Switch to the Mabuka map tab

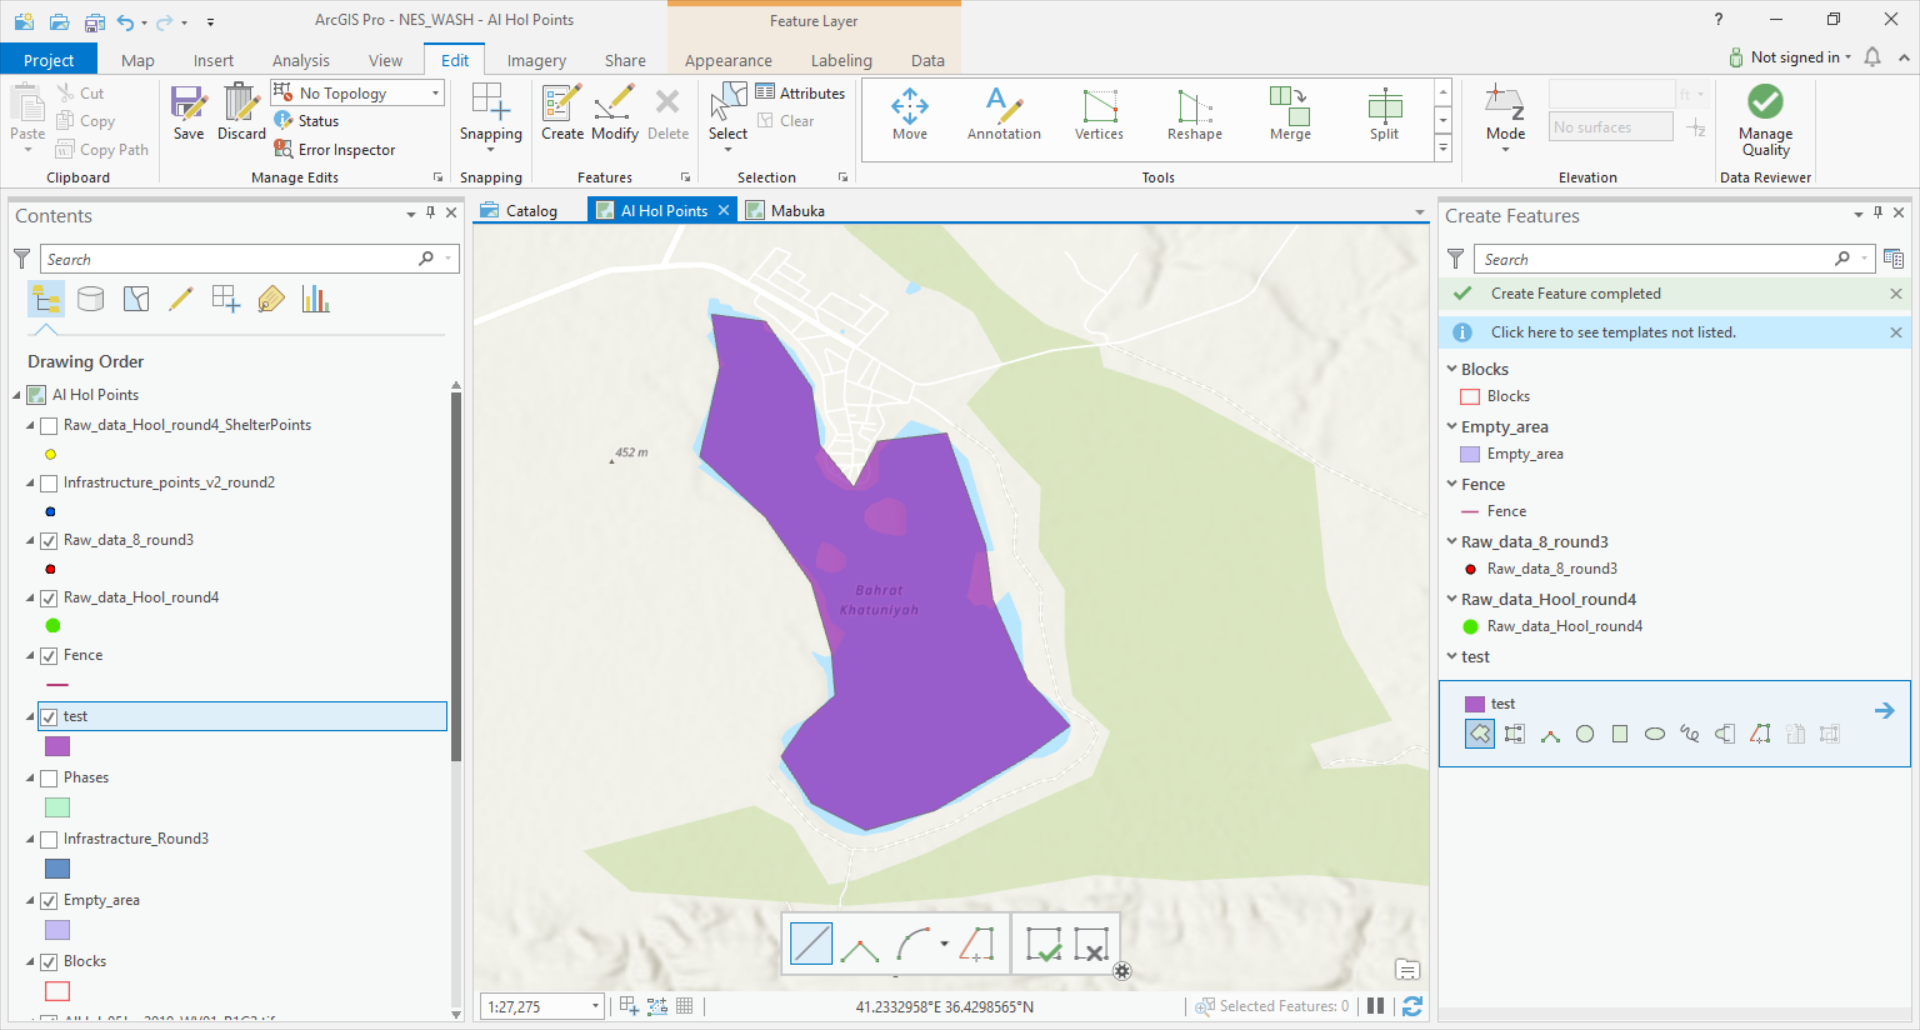(786, 210)
